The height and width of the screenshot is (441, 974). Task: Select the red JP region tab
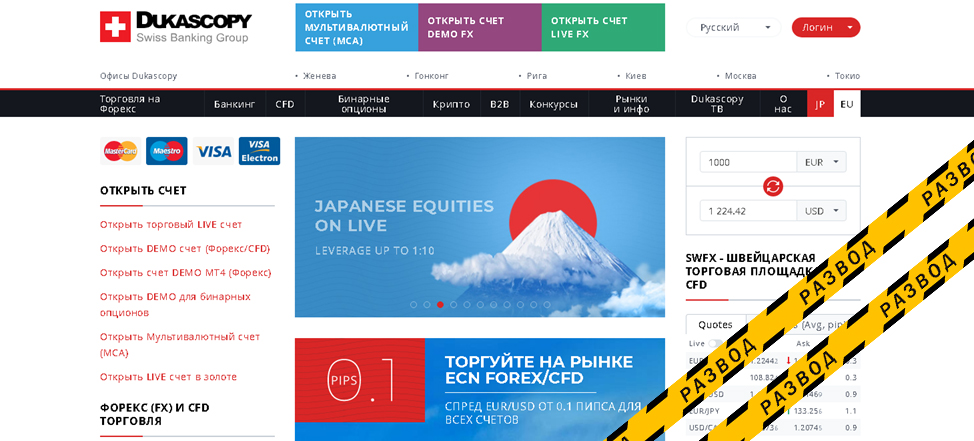(x=820, y=104)
